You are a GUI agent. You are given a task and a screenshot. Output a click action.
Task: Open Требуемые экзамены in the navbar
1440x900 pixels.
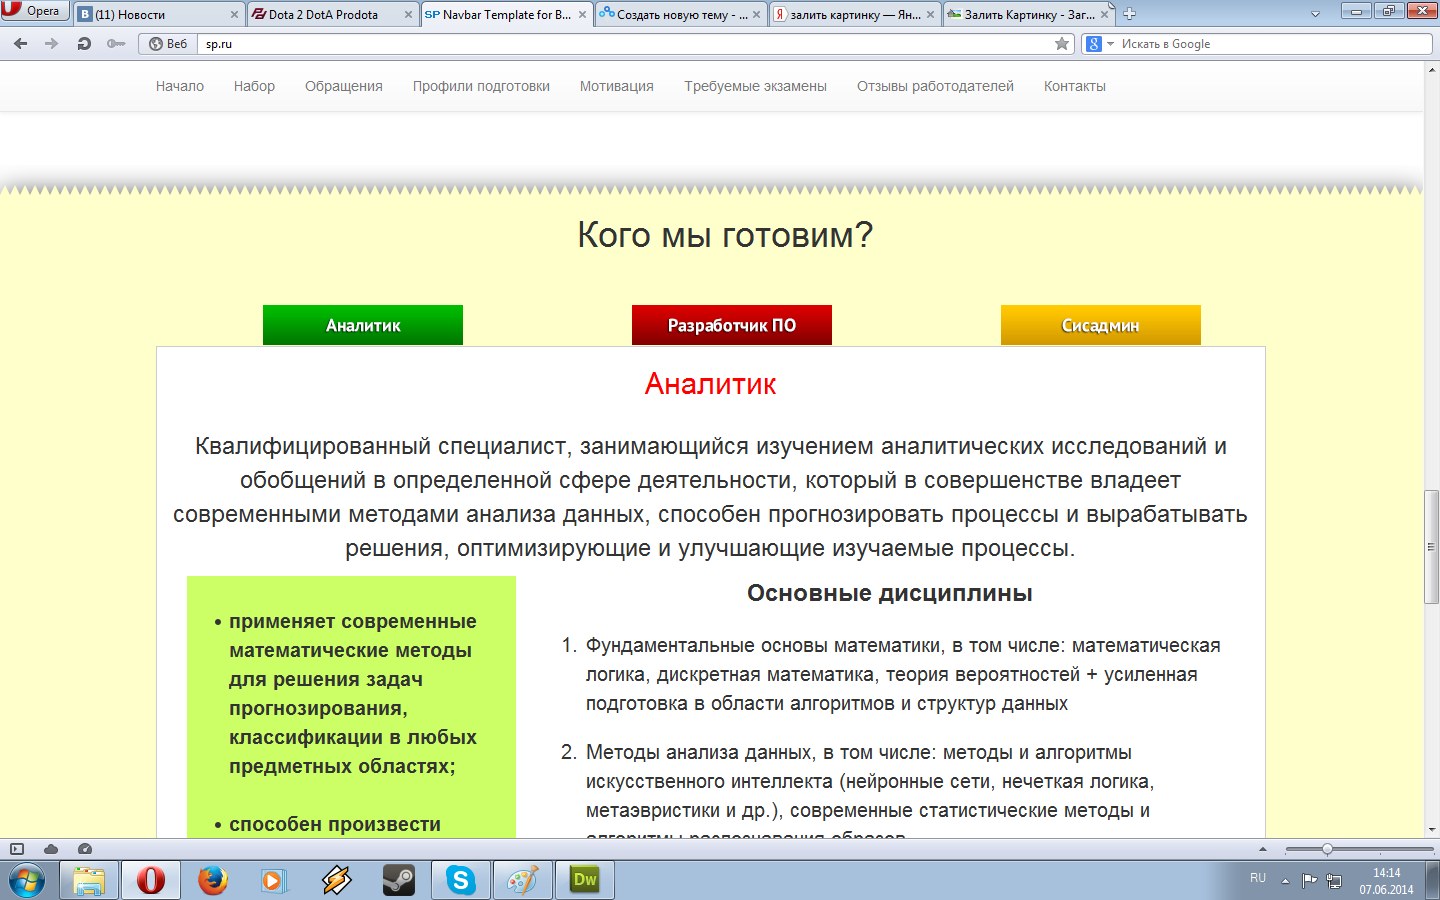point(755,86)
